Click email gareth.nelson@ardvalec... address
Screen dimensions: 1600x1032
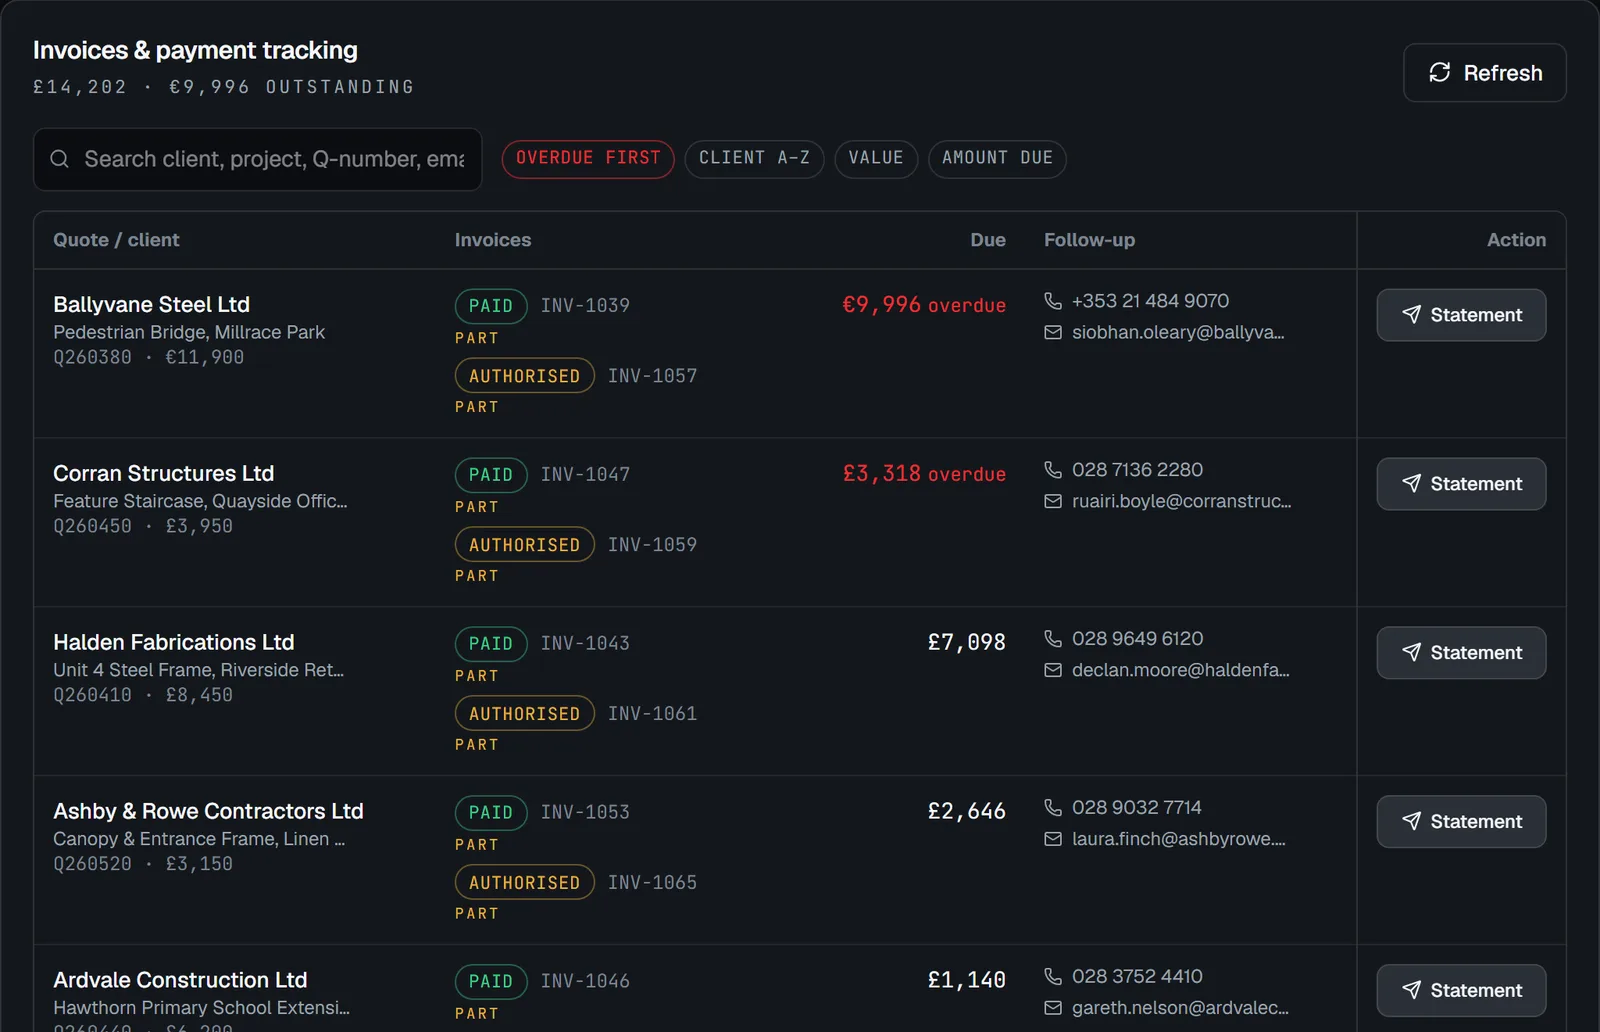tap(1180, 1008)
